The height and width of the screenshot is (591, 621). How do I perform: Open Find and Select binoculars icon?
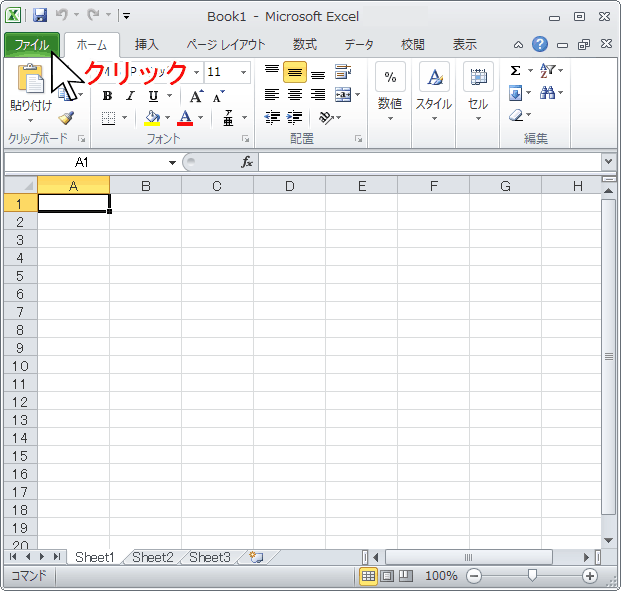[x=548, y=93]
